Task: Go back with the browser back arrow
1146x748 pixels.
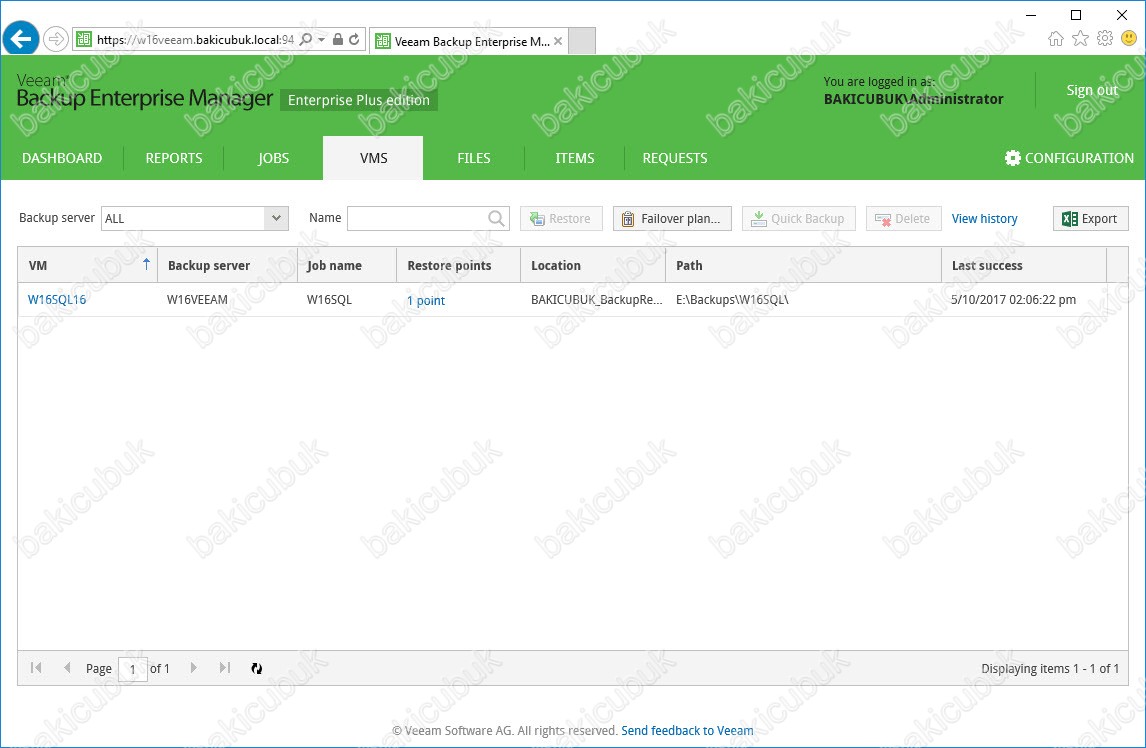Action: [x=21, y=39]
